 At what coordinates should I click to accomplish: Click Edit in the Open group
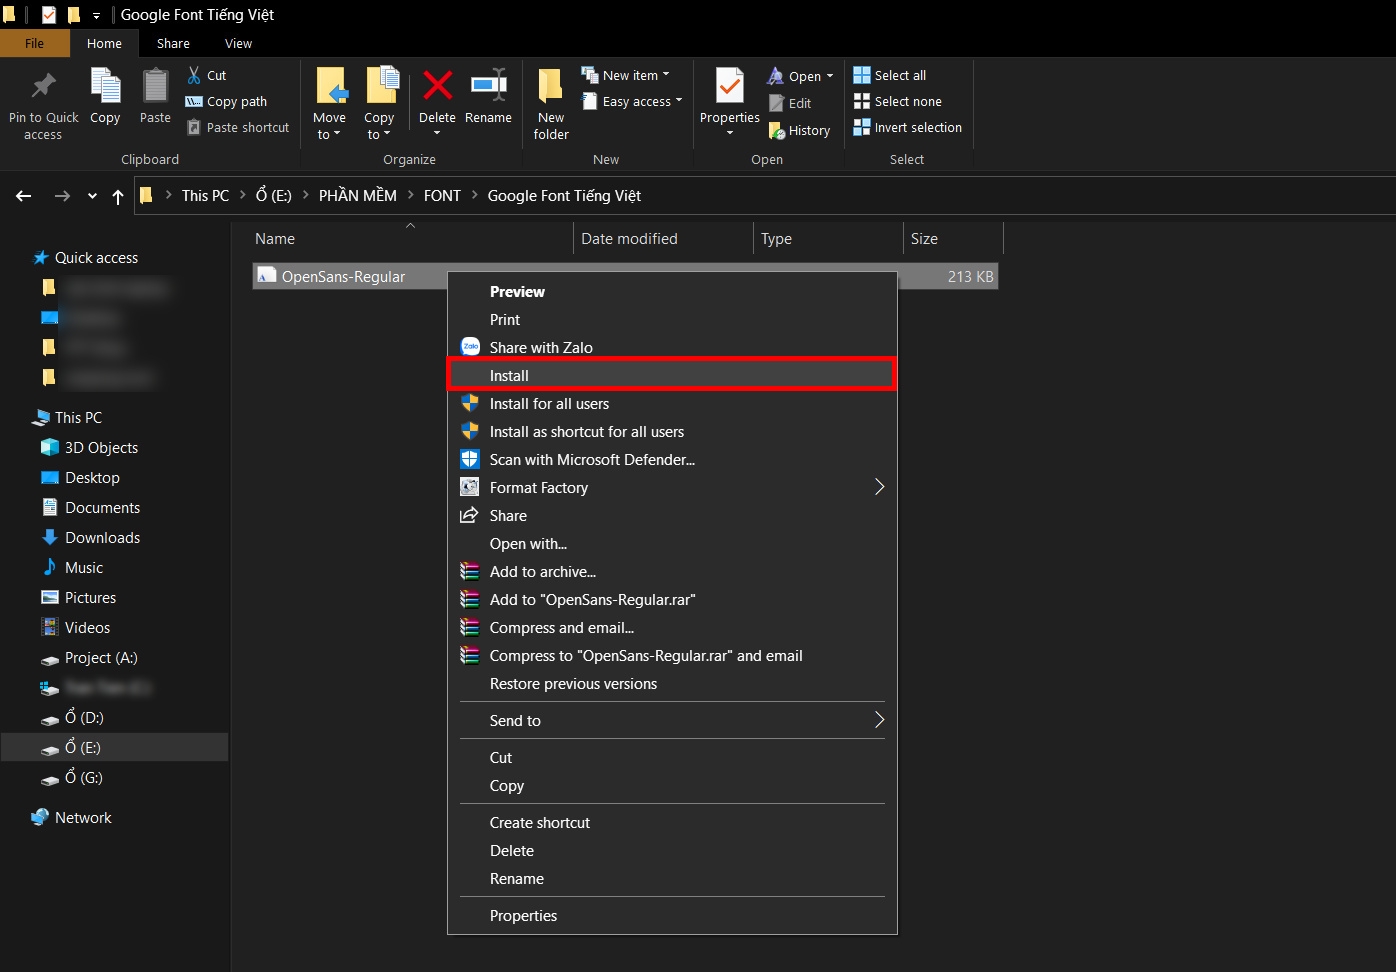(x=790, y=103)
